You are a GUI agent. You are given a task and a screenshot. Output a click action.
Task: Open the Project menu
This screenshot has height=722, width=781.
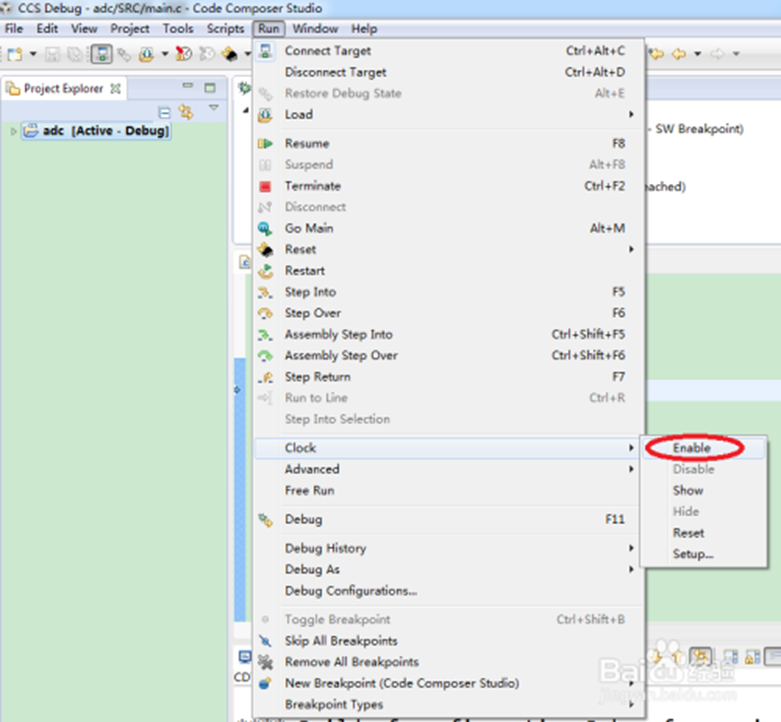click(130, 29)
